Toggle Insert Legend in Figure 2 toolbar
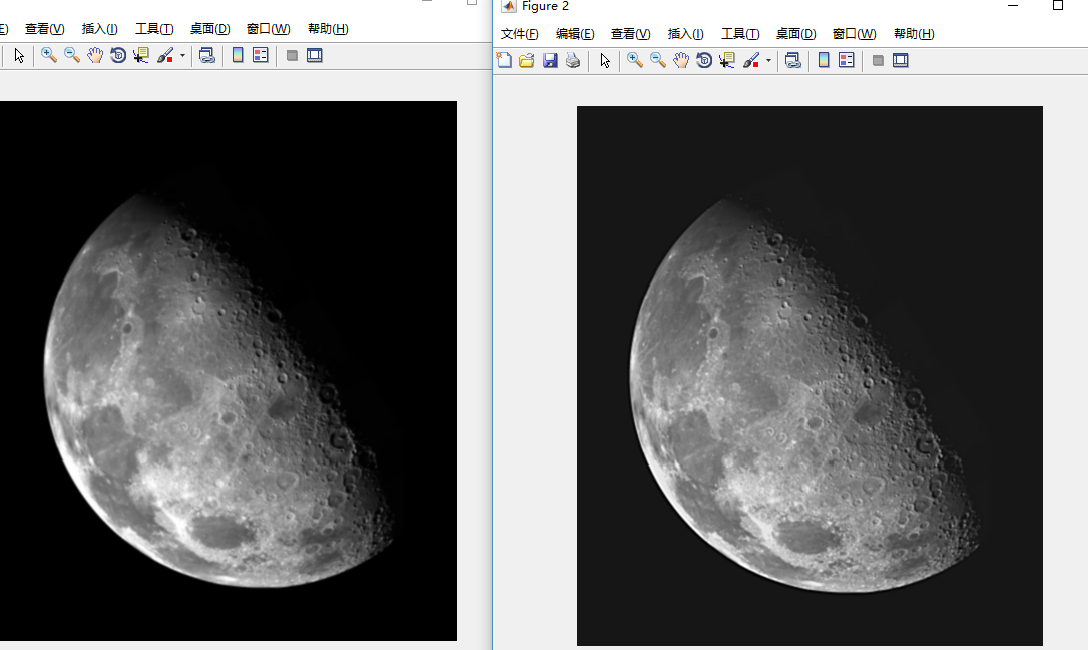This screenshot has width=1088, height=650. tap(847, 61)
